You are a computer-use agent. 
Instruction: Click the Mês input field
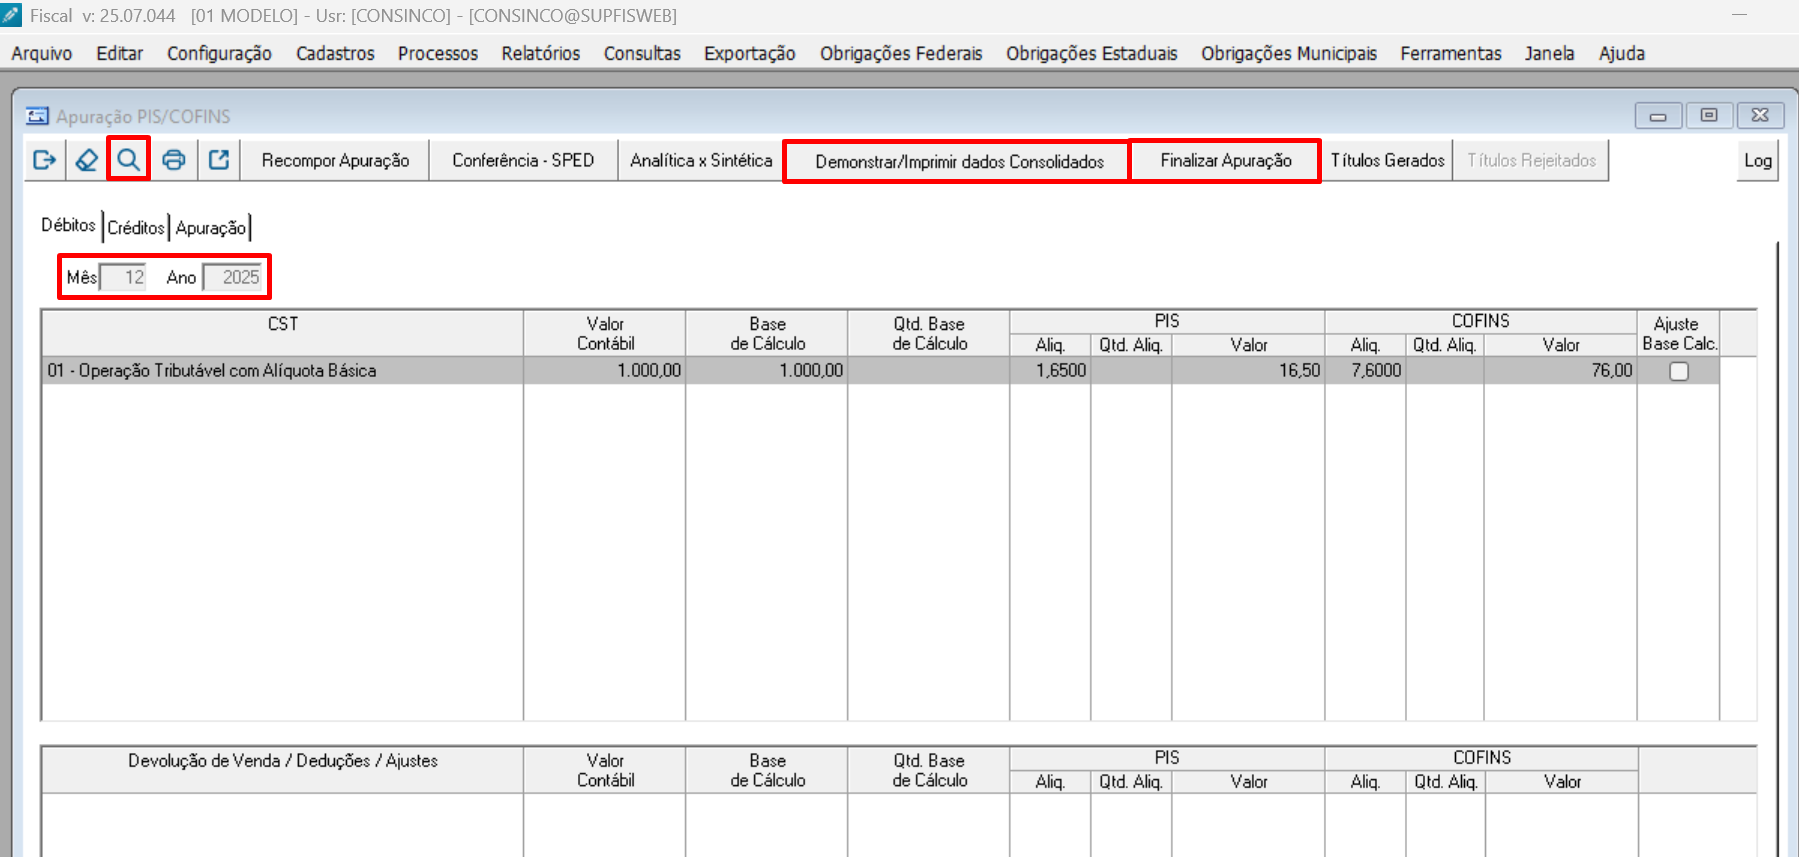pos(124,277)
